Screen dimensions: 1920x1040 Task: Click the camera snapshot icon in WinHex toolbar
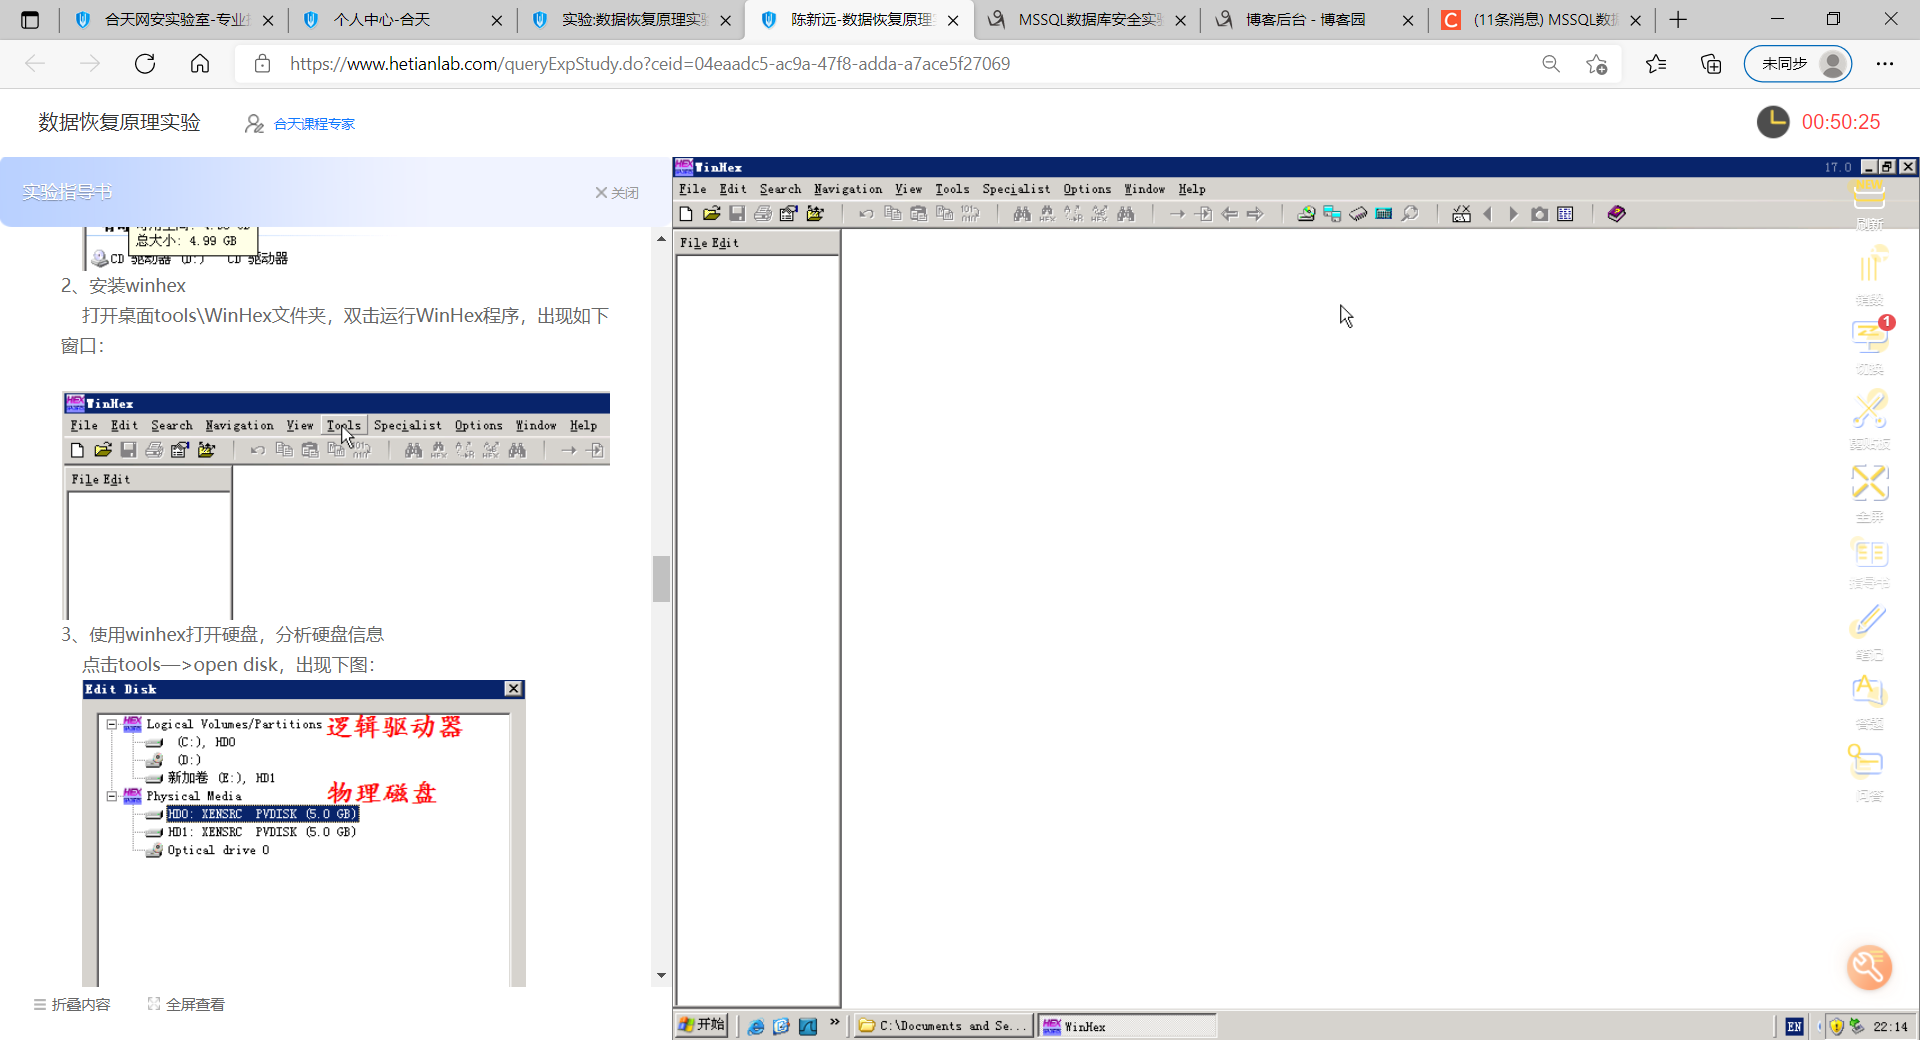pos(1540,214)
